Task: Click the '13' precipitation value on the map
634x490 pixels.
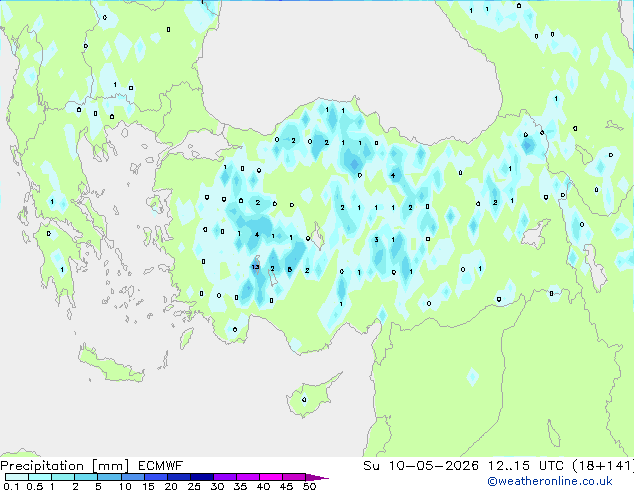Action: 255,267
